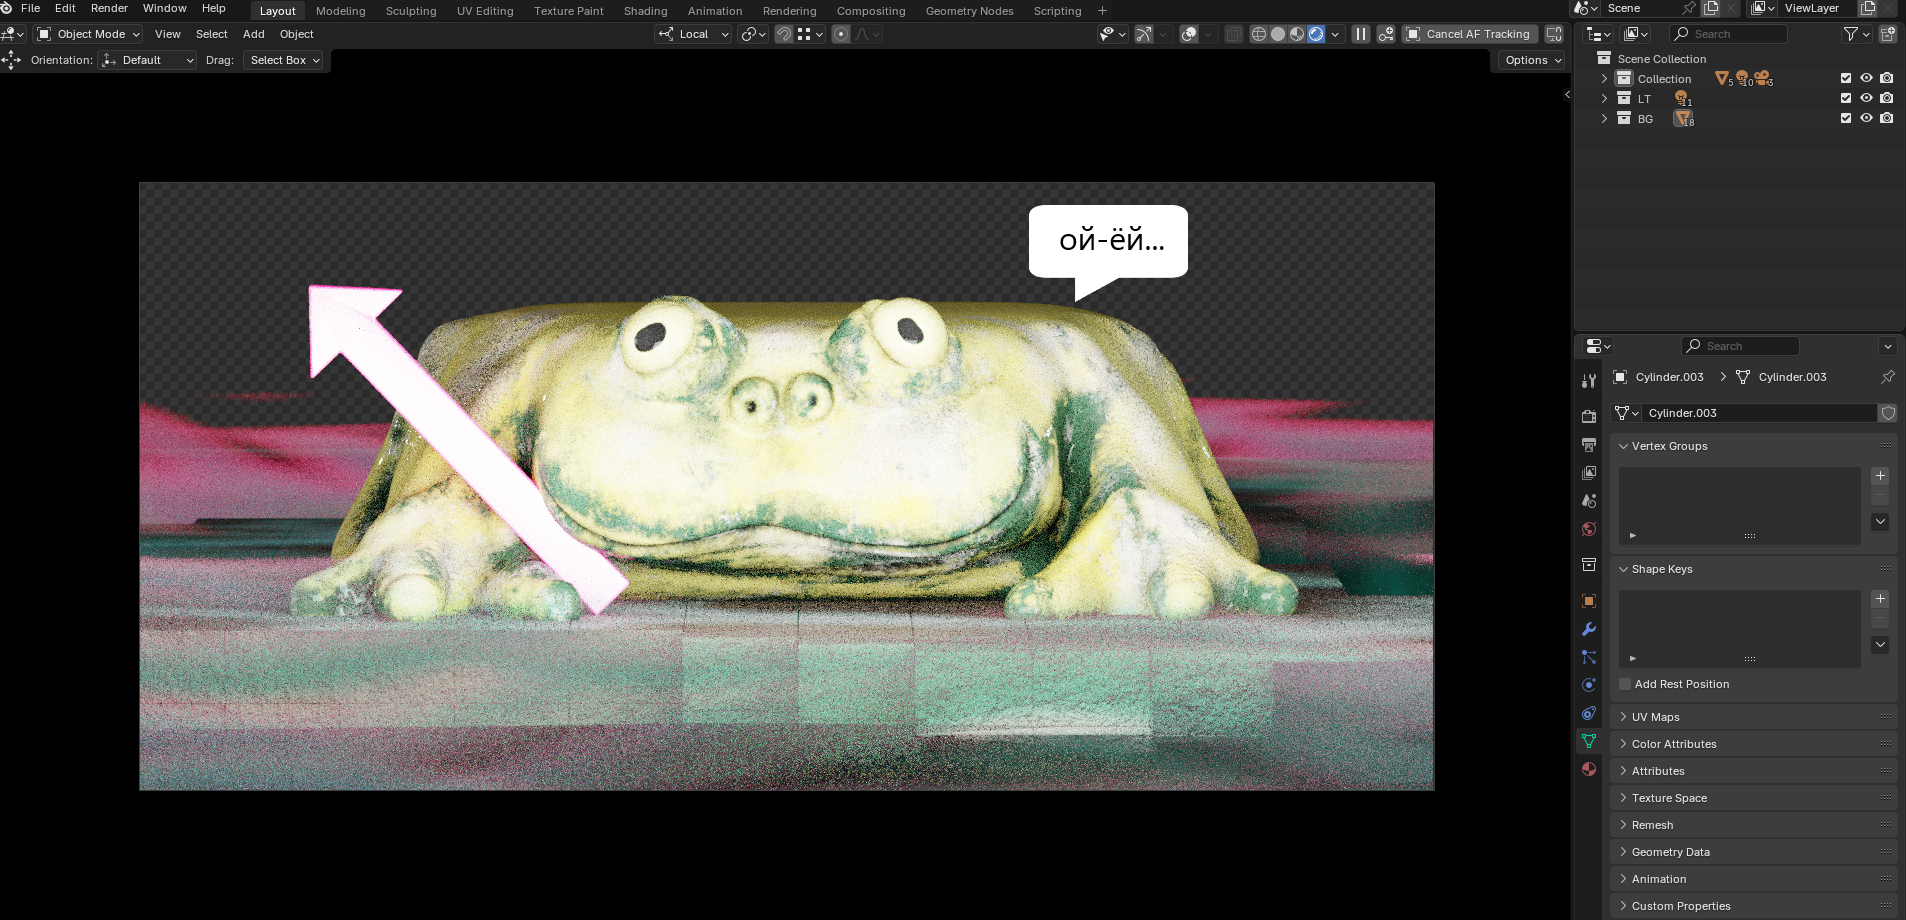Switch to the Shading workspace tab
Viewport: 1906px width, 920px height.
point(645,11)
